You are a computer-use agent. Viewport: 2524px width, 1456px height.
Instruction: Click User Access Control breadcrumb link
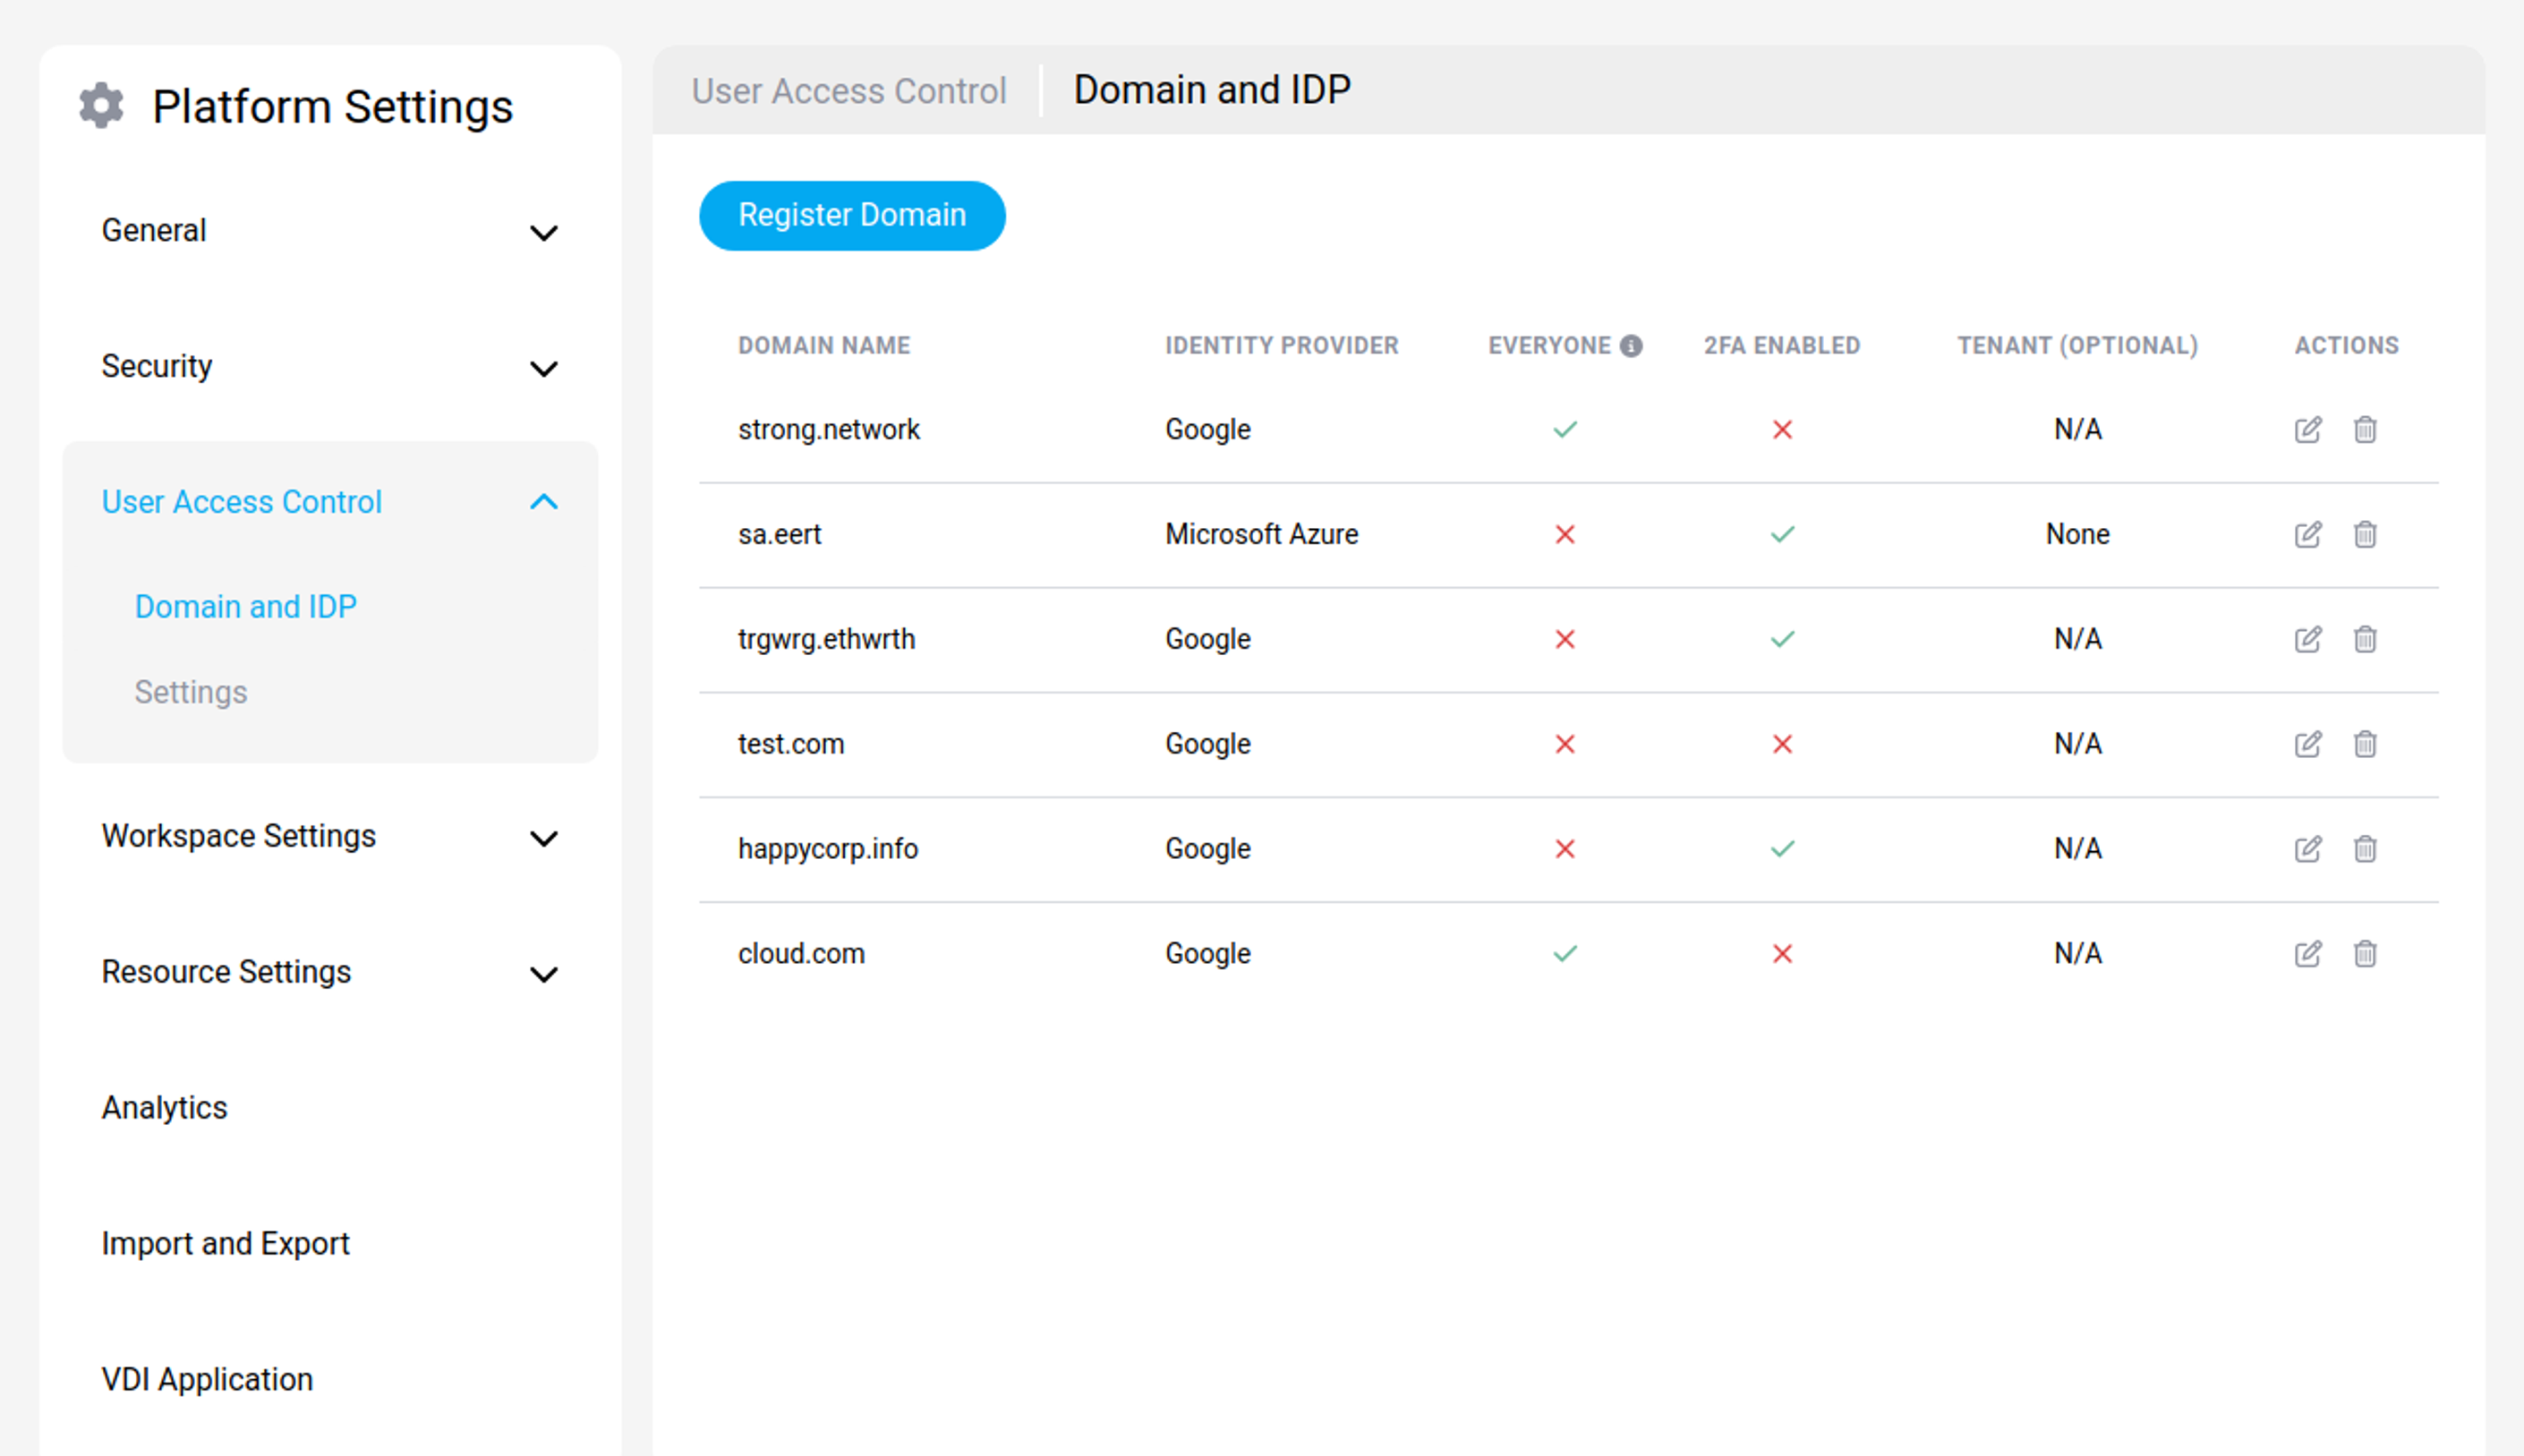pos(848,91)
